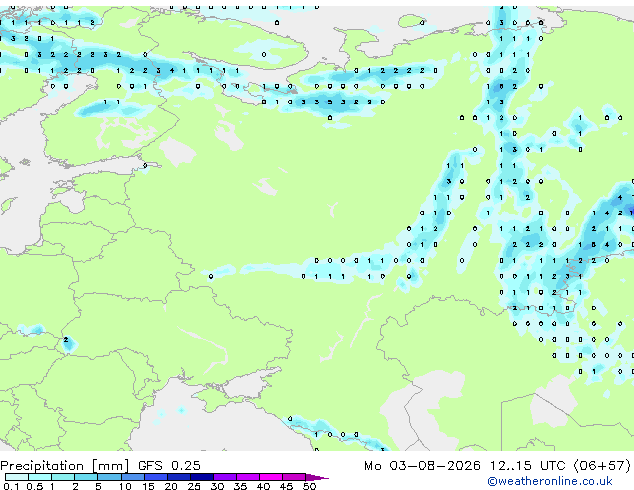634x490 pixels.
Task: Pick the 35–40 mm legend swatch
Action: pyautogui.click(x=247, y=477)
